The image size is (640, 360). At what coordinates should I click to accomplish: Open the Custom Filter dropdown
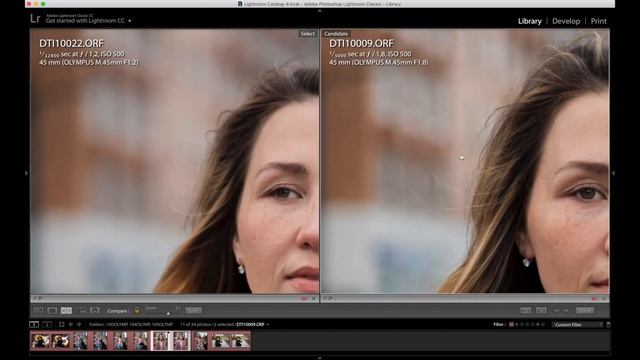tap(577, 324)
